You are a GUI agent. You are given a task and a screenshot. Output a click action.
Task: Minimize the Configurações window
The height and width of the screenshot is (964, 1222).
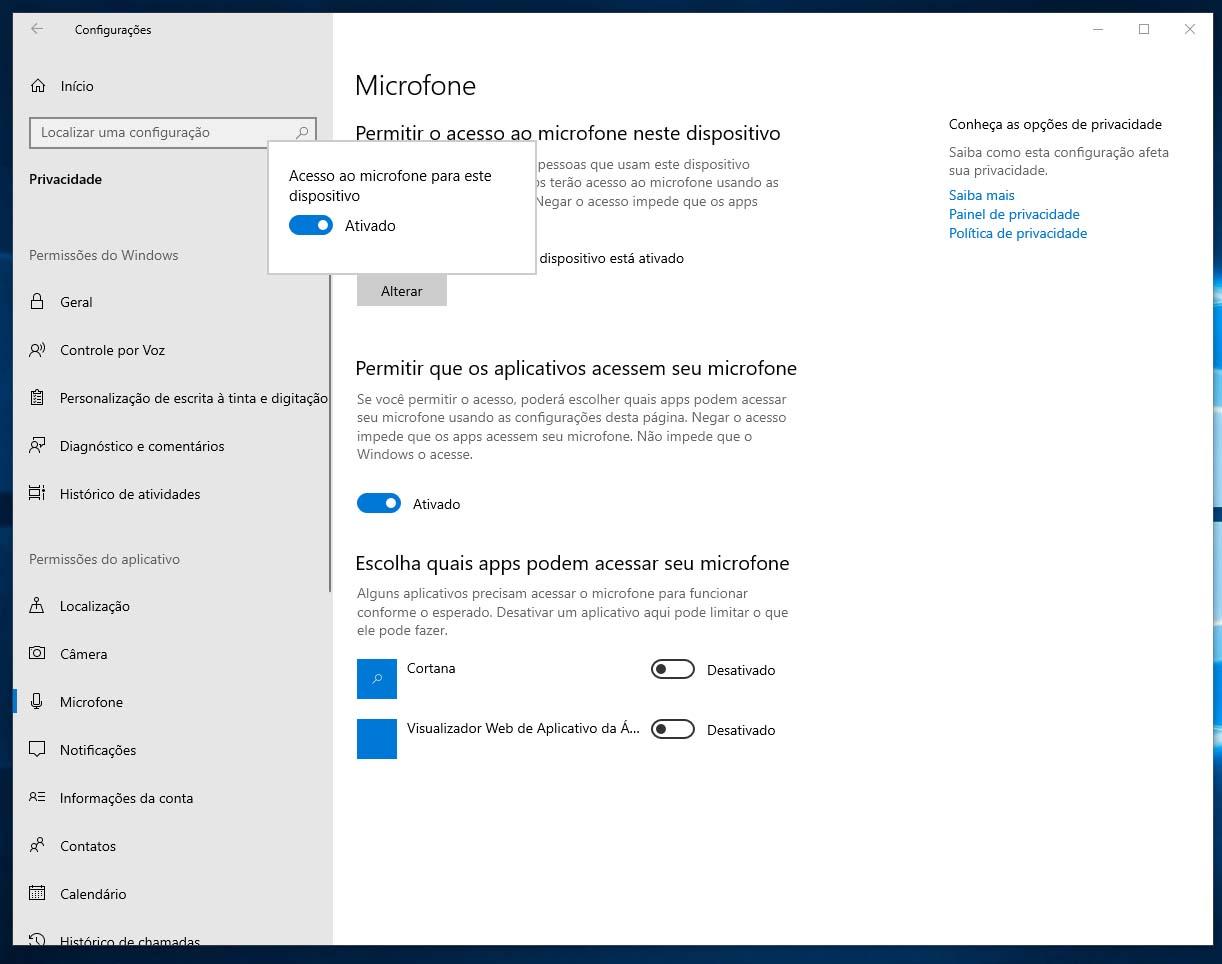(x=1098, y=29)
